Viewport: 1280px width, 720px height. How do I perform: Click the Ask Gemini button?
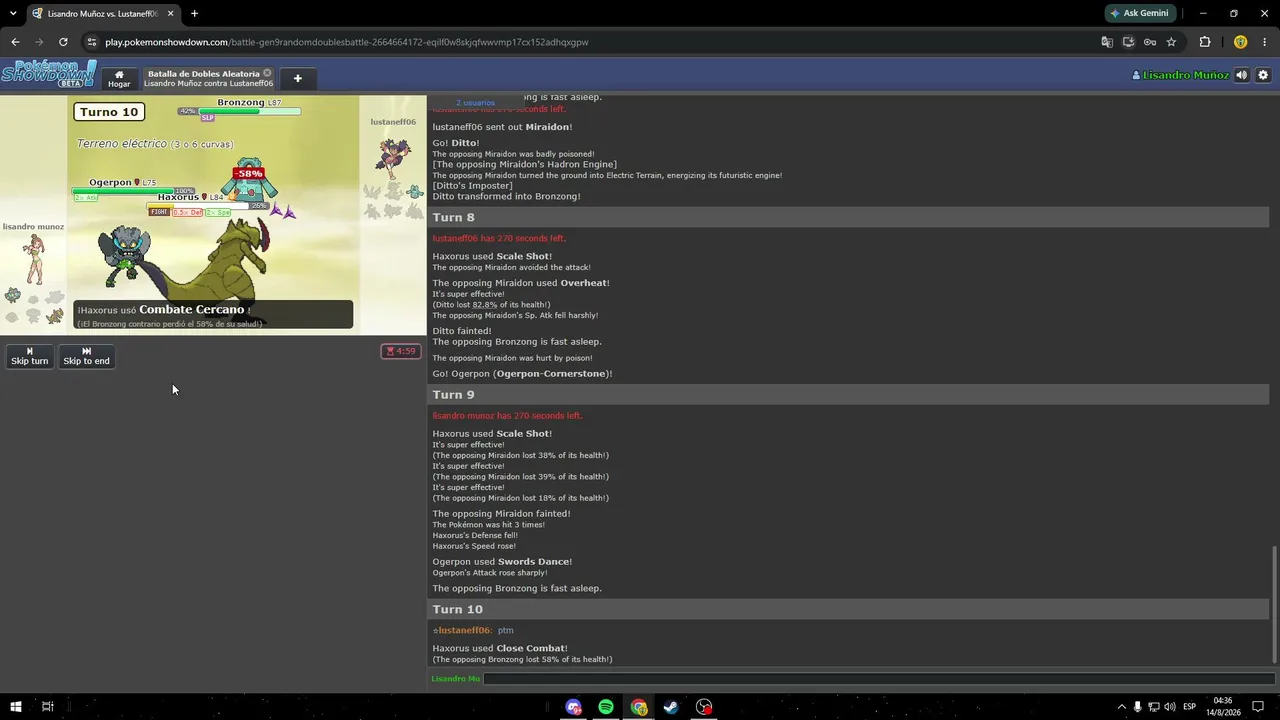tap(1139, 13)
